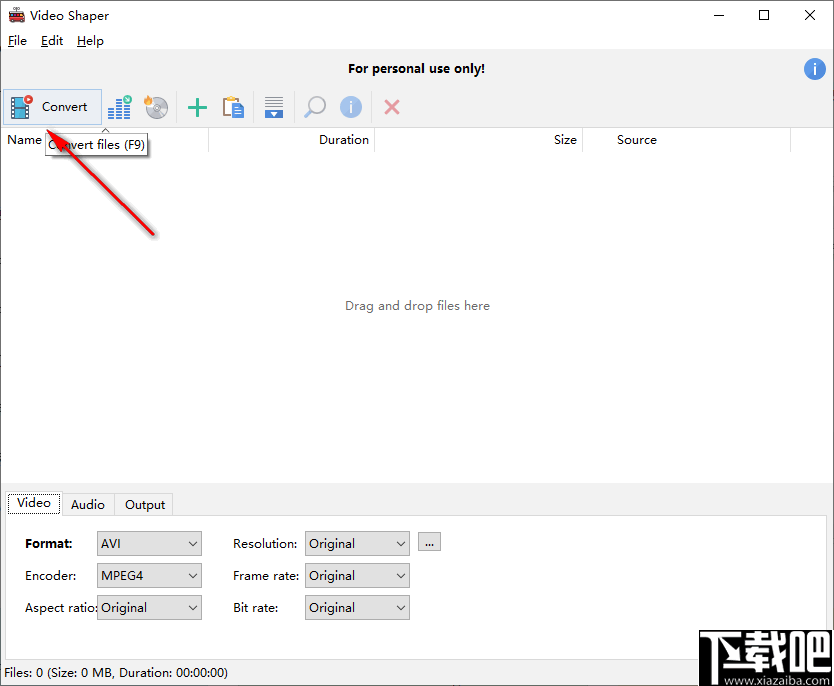Minimize the Video Shaper window
The width and height of the screenshot is (834, 686).
pyautogui.click(x=719, y=15)
